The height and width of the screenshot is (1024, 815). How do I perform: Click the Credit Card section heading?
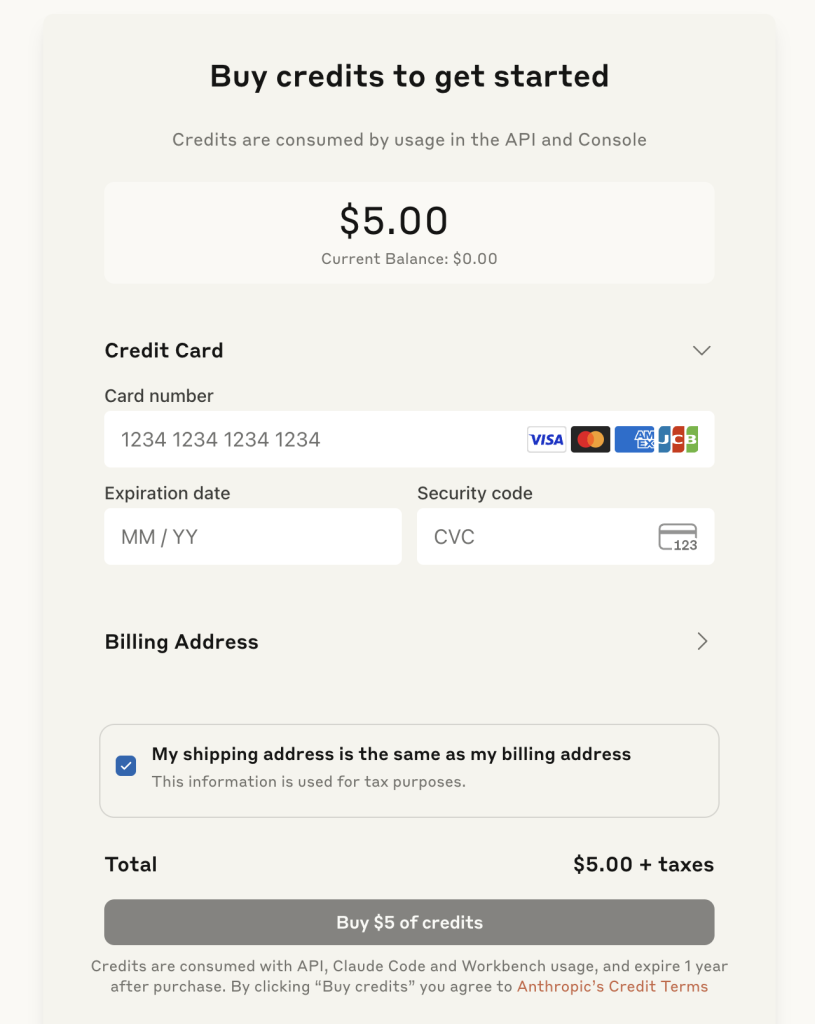(164, 351)
